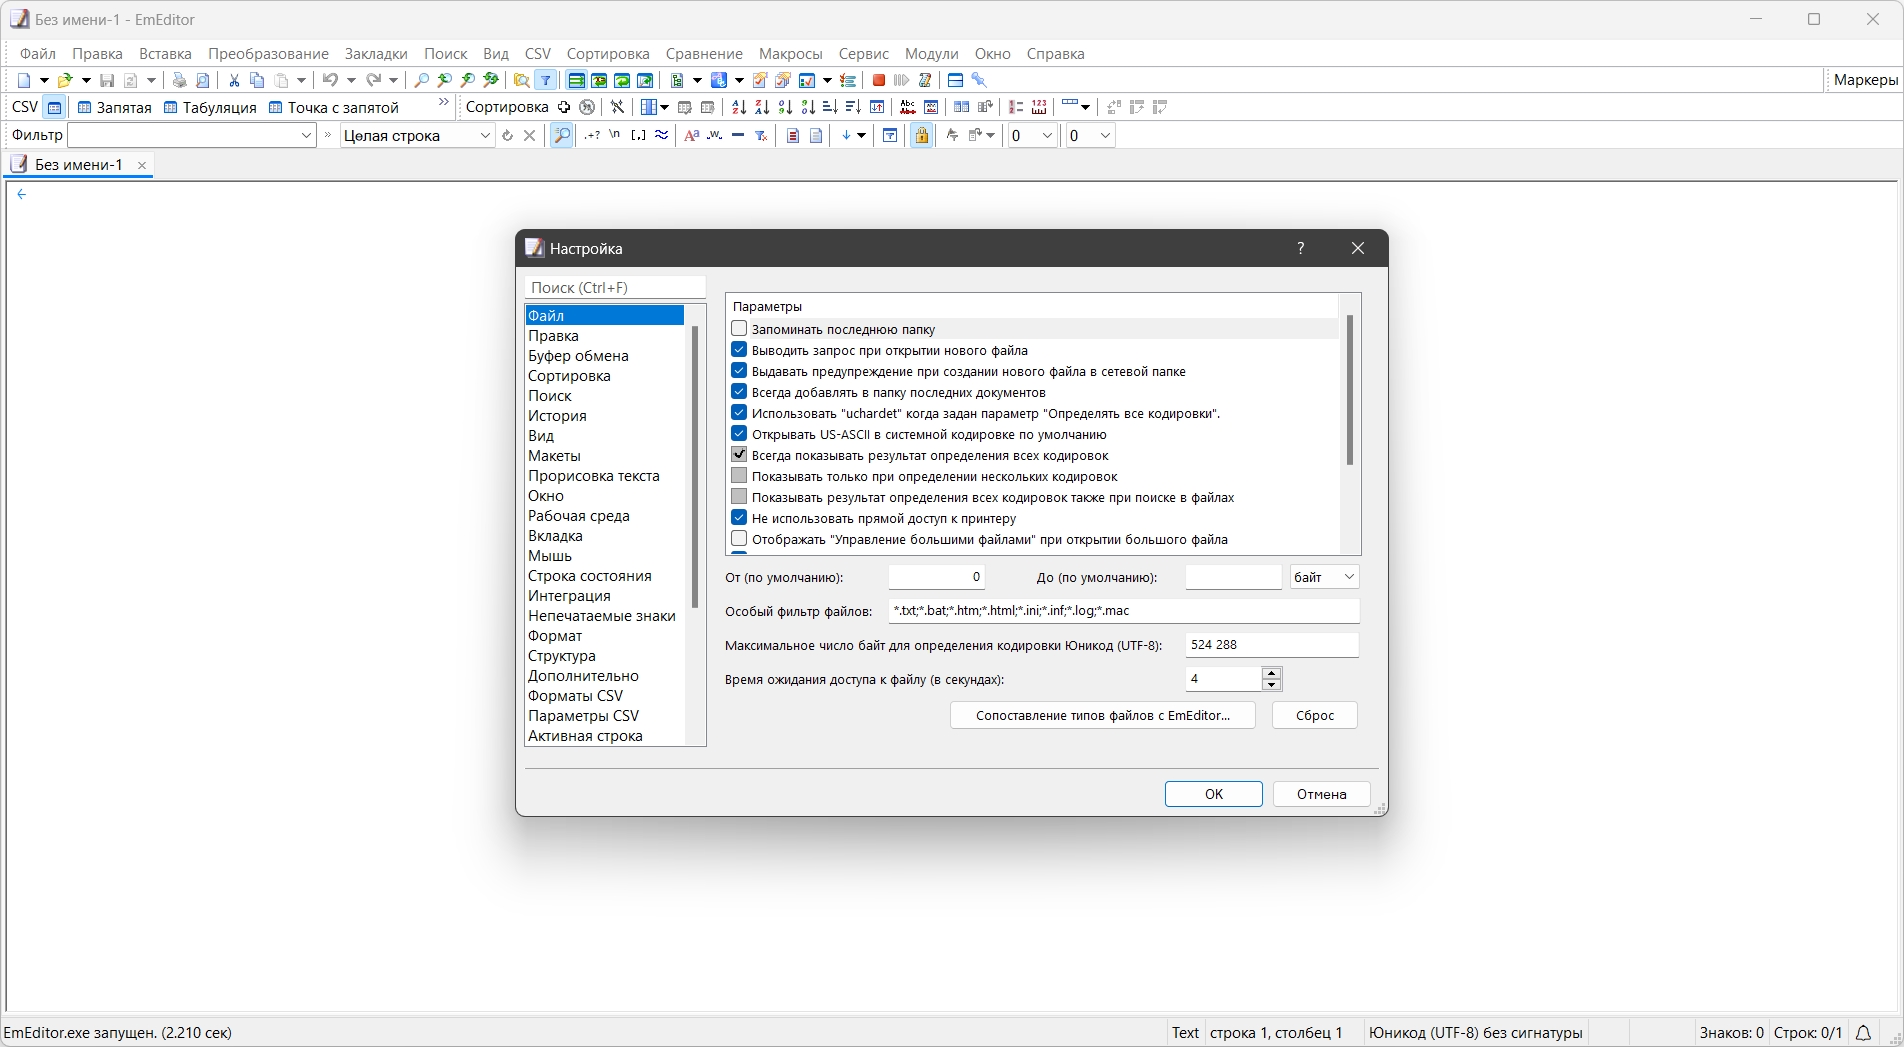Click the Redo arrow icon
The width and height of the screenshot is (1904, 1047).
point(373,80)
